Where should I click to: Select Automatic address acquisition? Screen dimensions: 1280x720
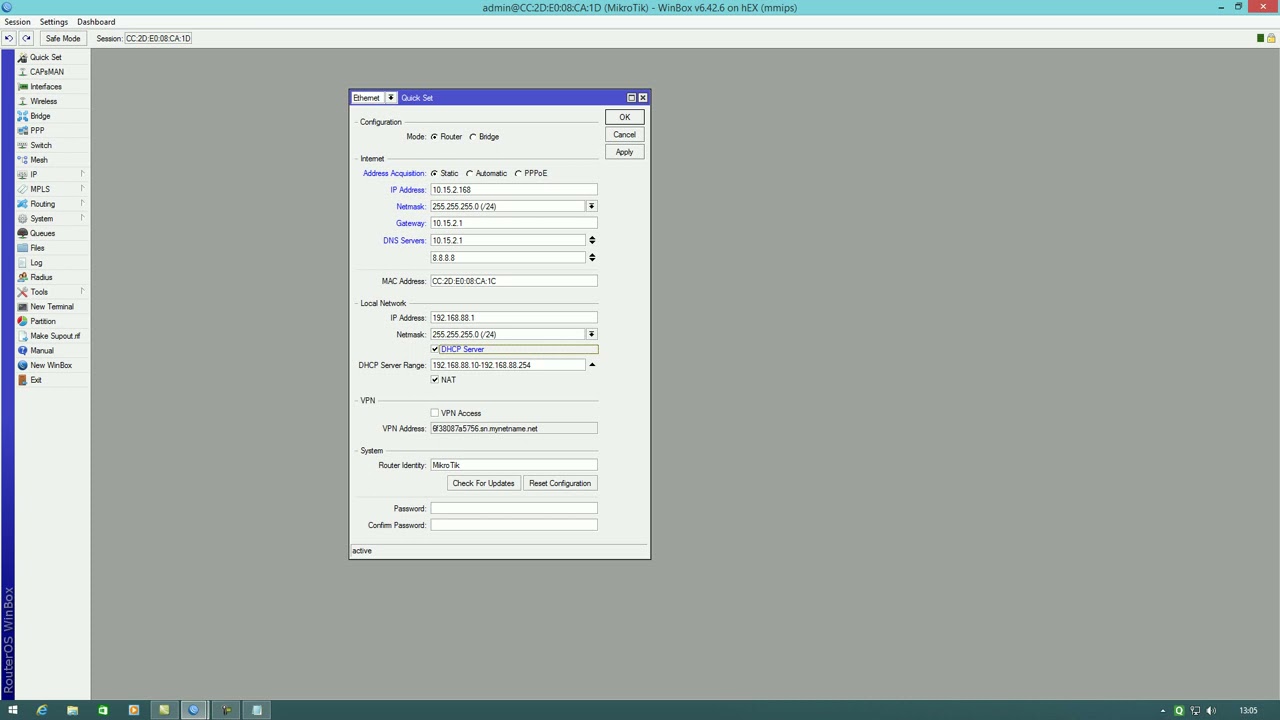470,173
